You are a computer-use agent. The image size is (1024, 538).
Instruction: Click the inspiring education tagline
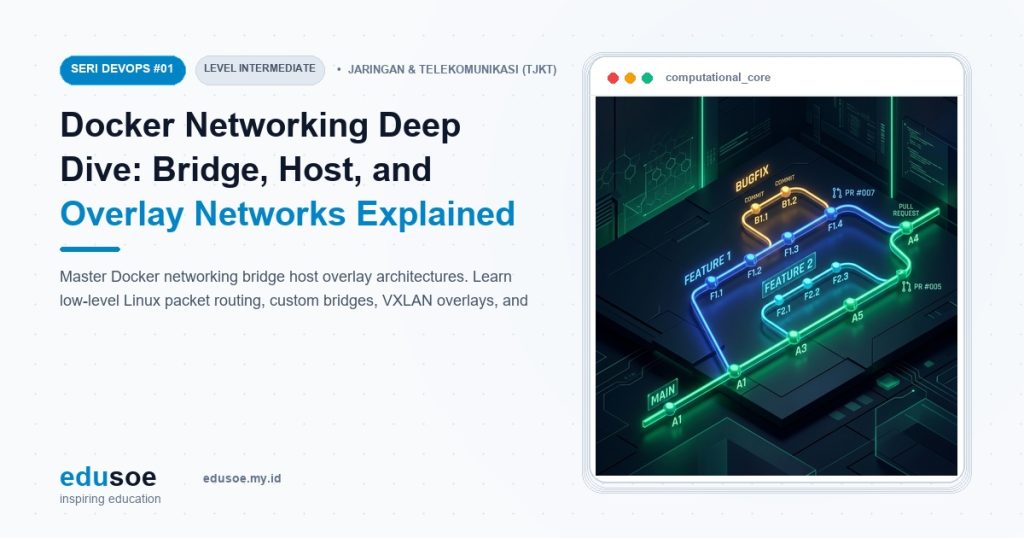click(x=110, y=499)
